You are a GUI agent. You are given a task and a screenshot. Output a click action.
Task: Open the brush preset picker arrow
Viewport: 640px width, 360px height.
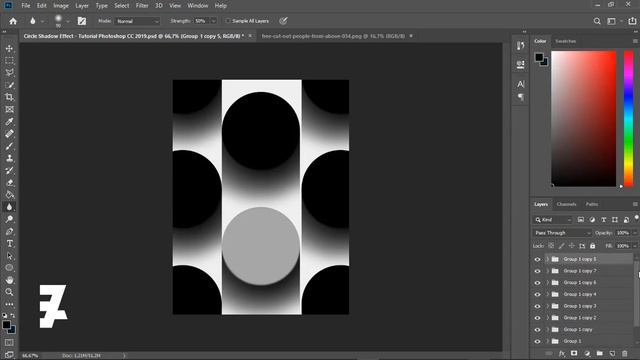point(68,21)
